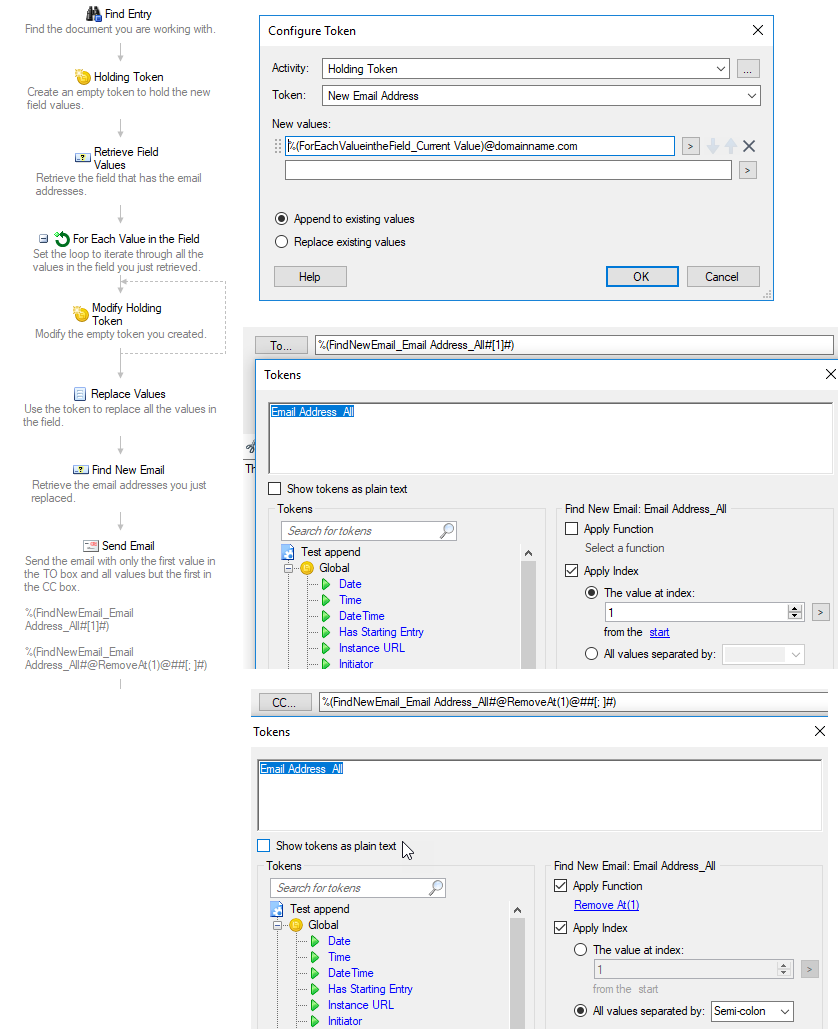
Task: Click green arrow icon beside upper Date token
Action: tap(326, 584)
